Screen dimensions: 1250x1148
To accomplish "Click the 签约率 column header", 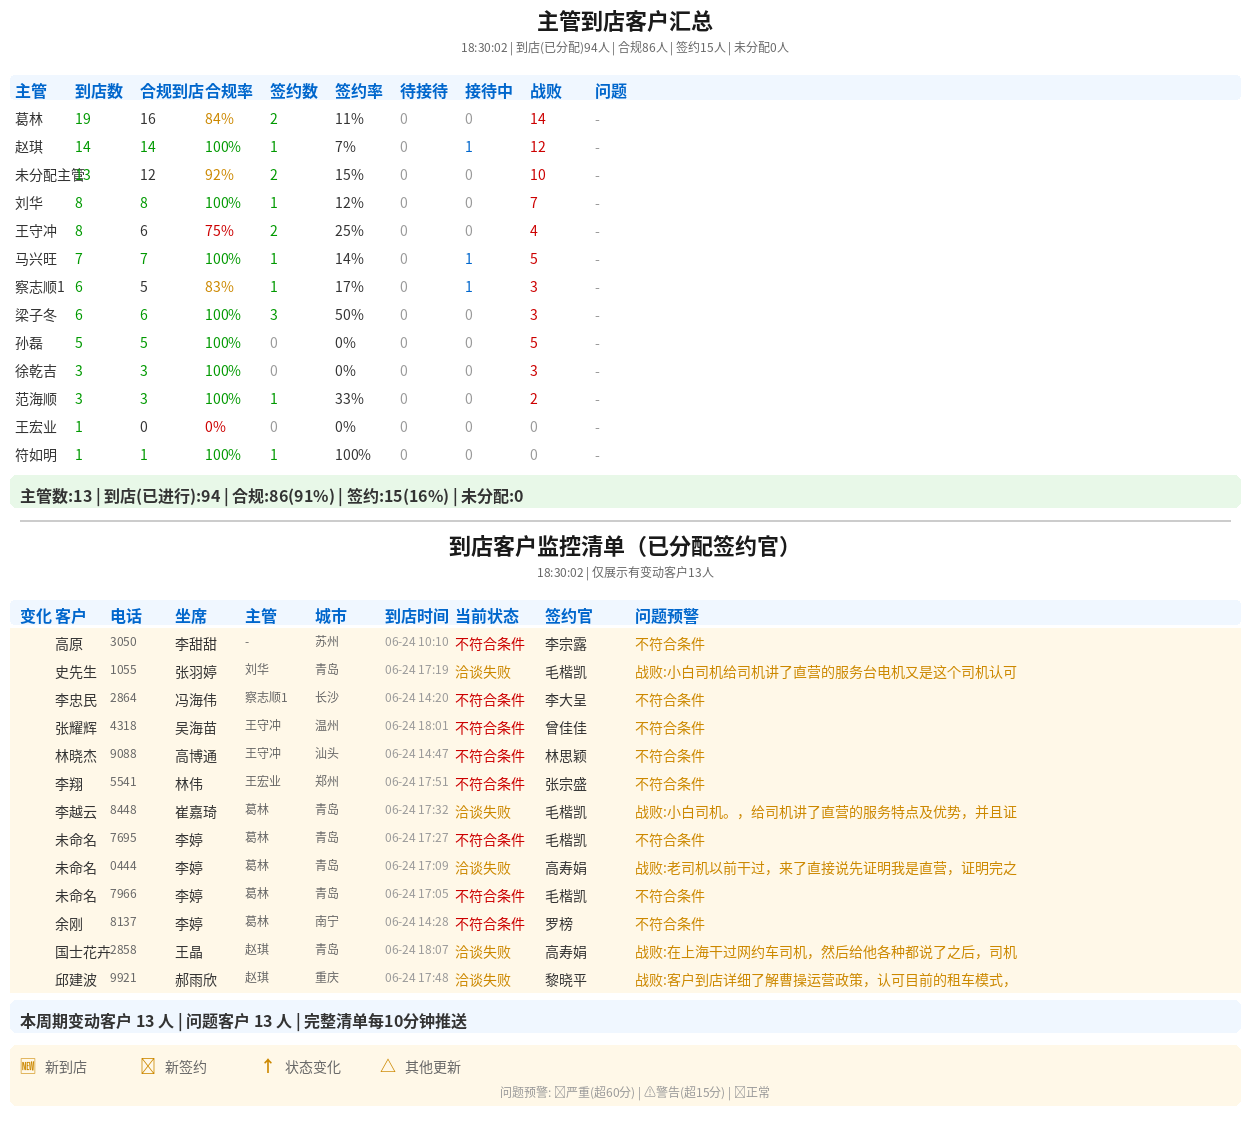I will (x=359, y=91).
